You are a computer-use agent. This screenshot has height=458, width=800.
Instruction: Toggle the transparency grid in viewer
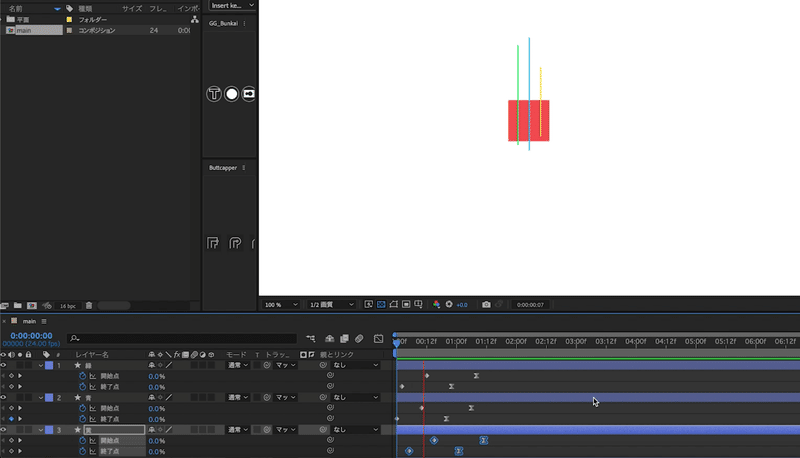click(x=381, y=304)
